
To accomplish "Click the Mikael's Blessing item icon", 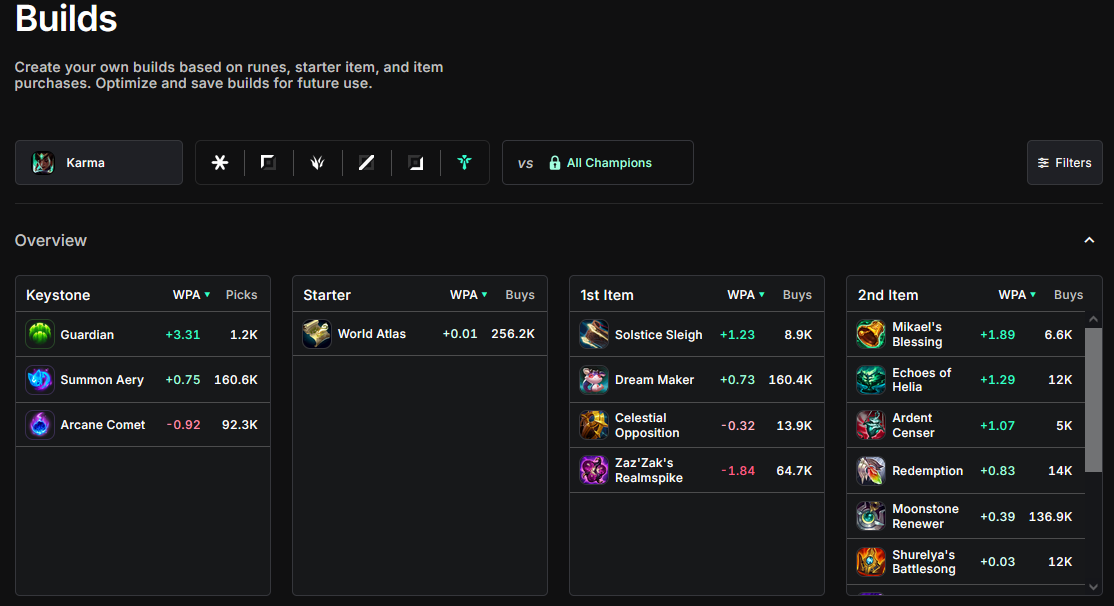I will click(870, 335).
